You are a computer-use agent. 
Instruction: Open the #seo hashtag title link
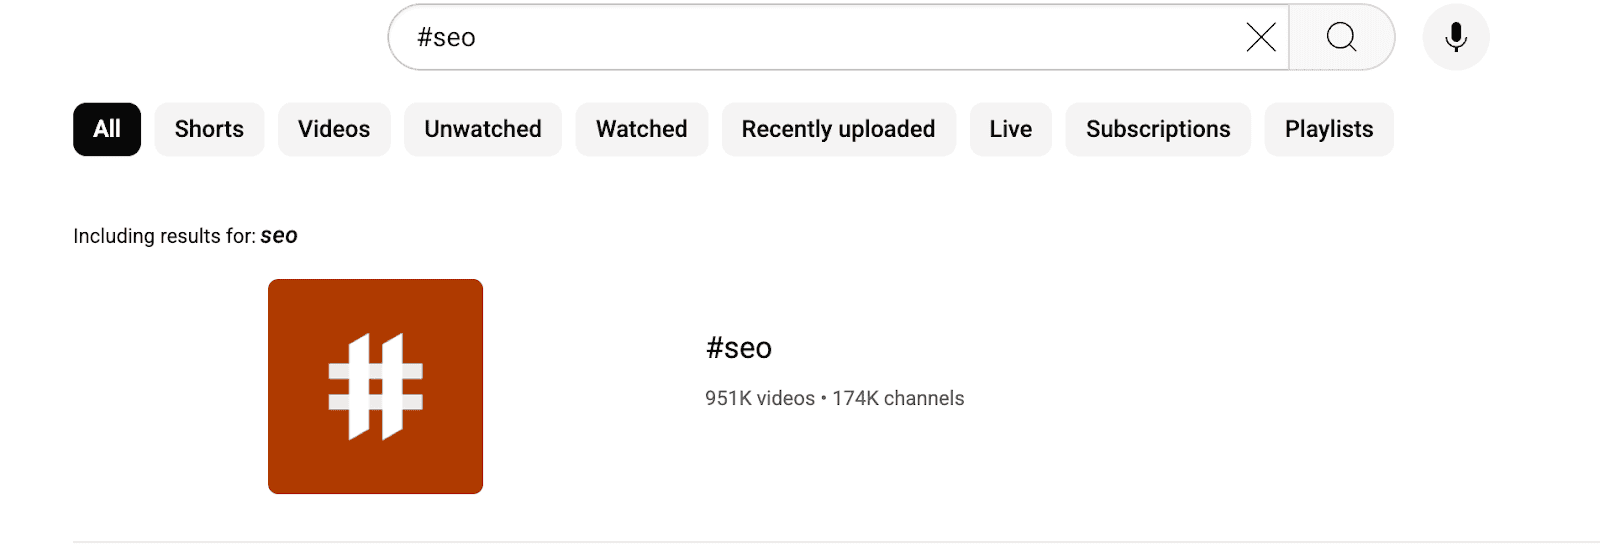[x=739, y=348]
